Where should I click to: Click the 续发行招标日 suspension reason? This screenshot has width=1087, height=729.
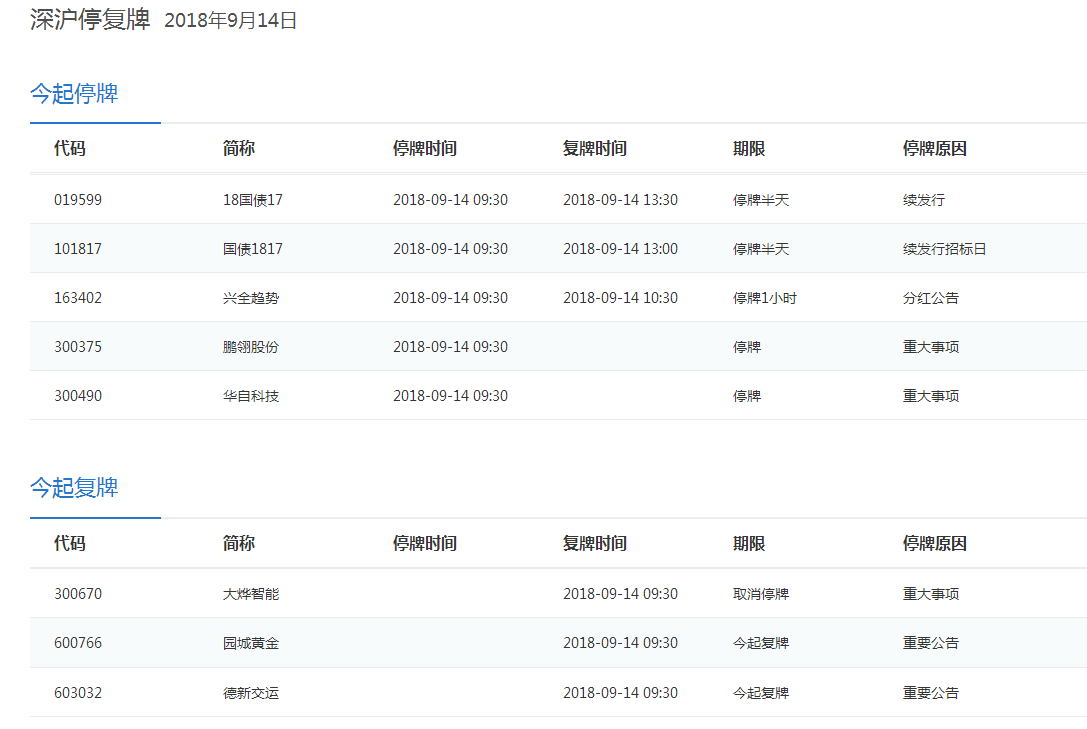pyautogui.click(x=944, y=249)
